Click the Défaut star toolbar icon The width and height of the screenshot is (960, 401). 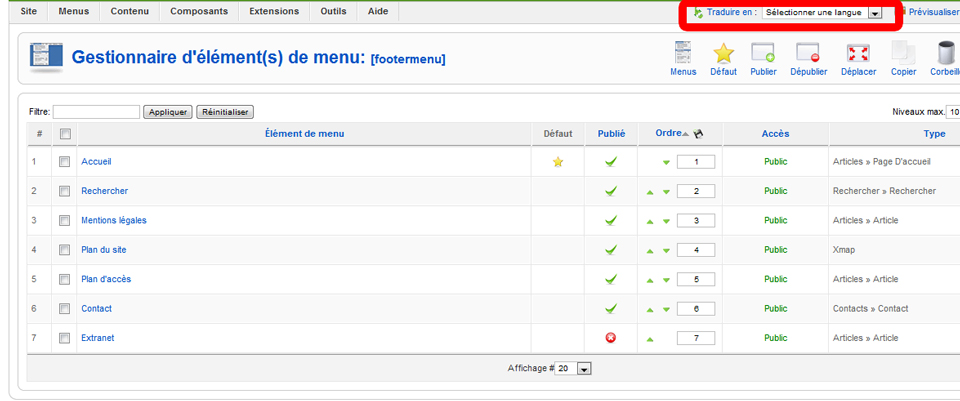tap(723, 58)
